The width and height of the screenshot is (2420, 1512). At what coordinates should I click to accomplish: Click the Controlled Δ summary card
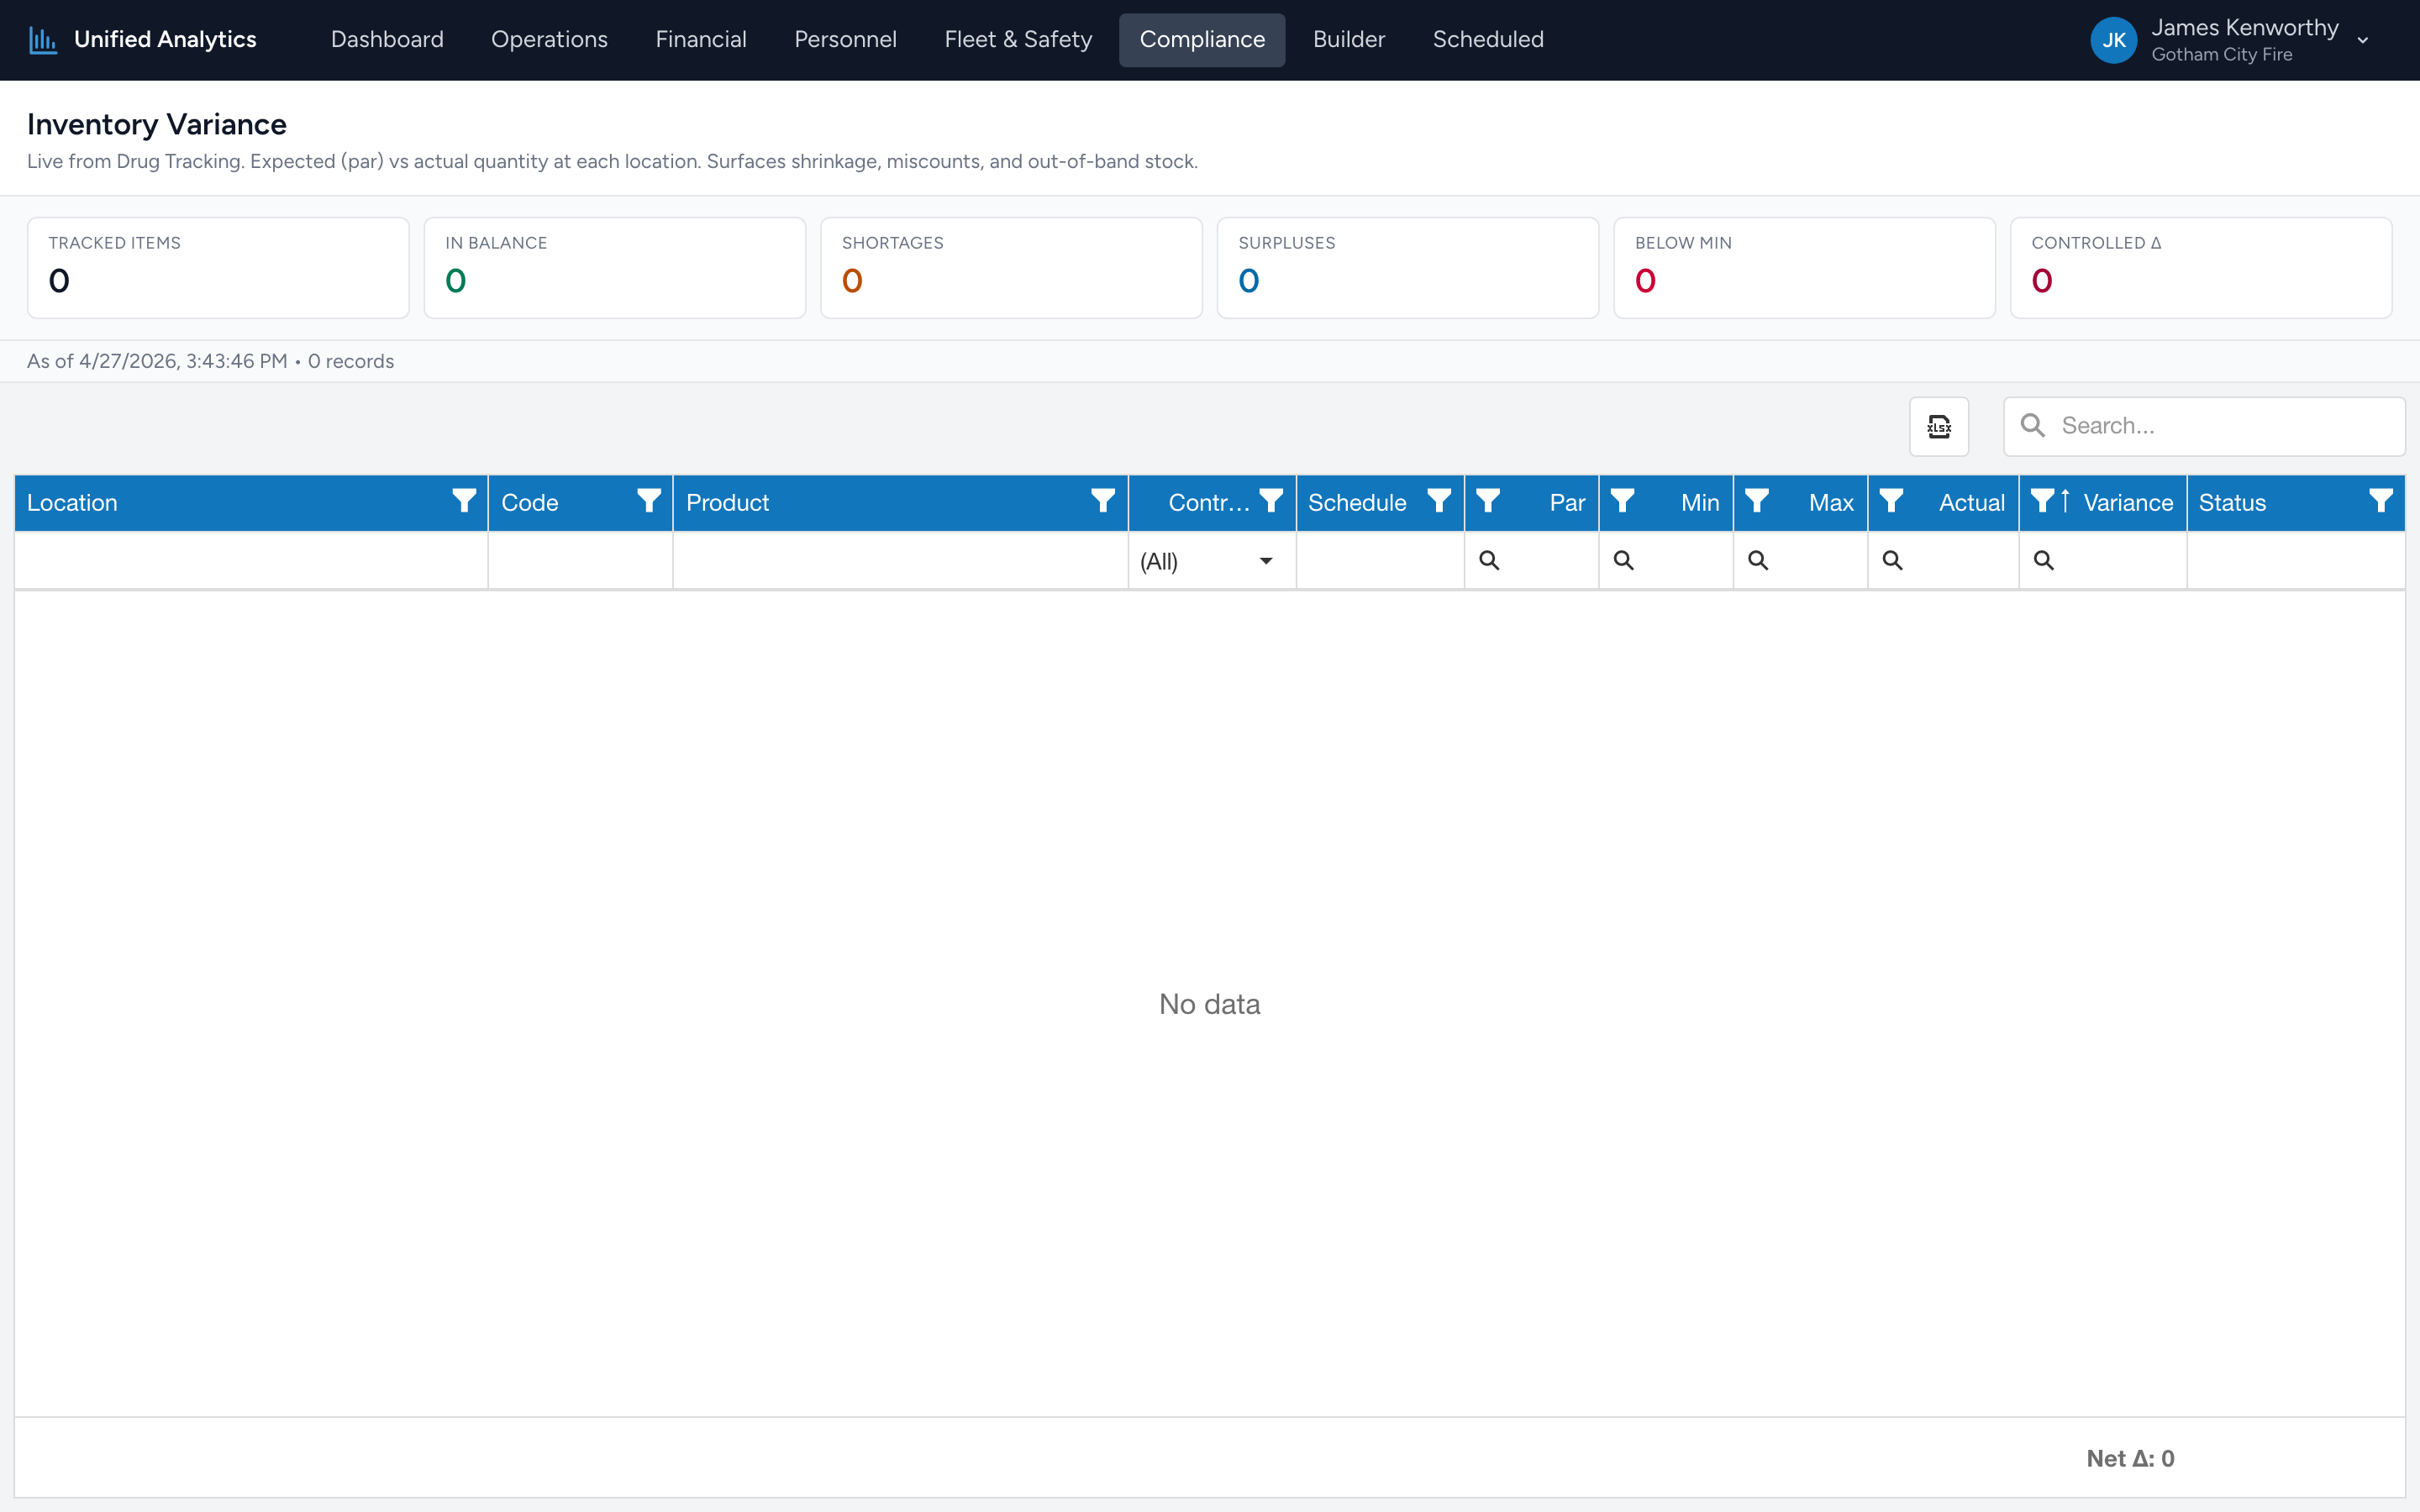click(x=2201, y=268)
